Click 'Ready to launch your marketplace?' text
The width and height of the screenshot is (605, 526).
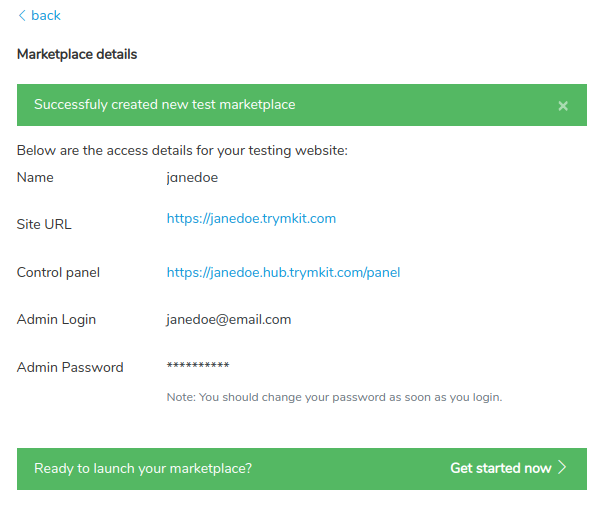pos(143,468)
